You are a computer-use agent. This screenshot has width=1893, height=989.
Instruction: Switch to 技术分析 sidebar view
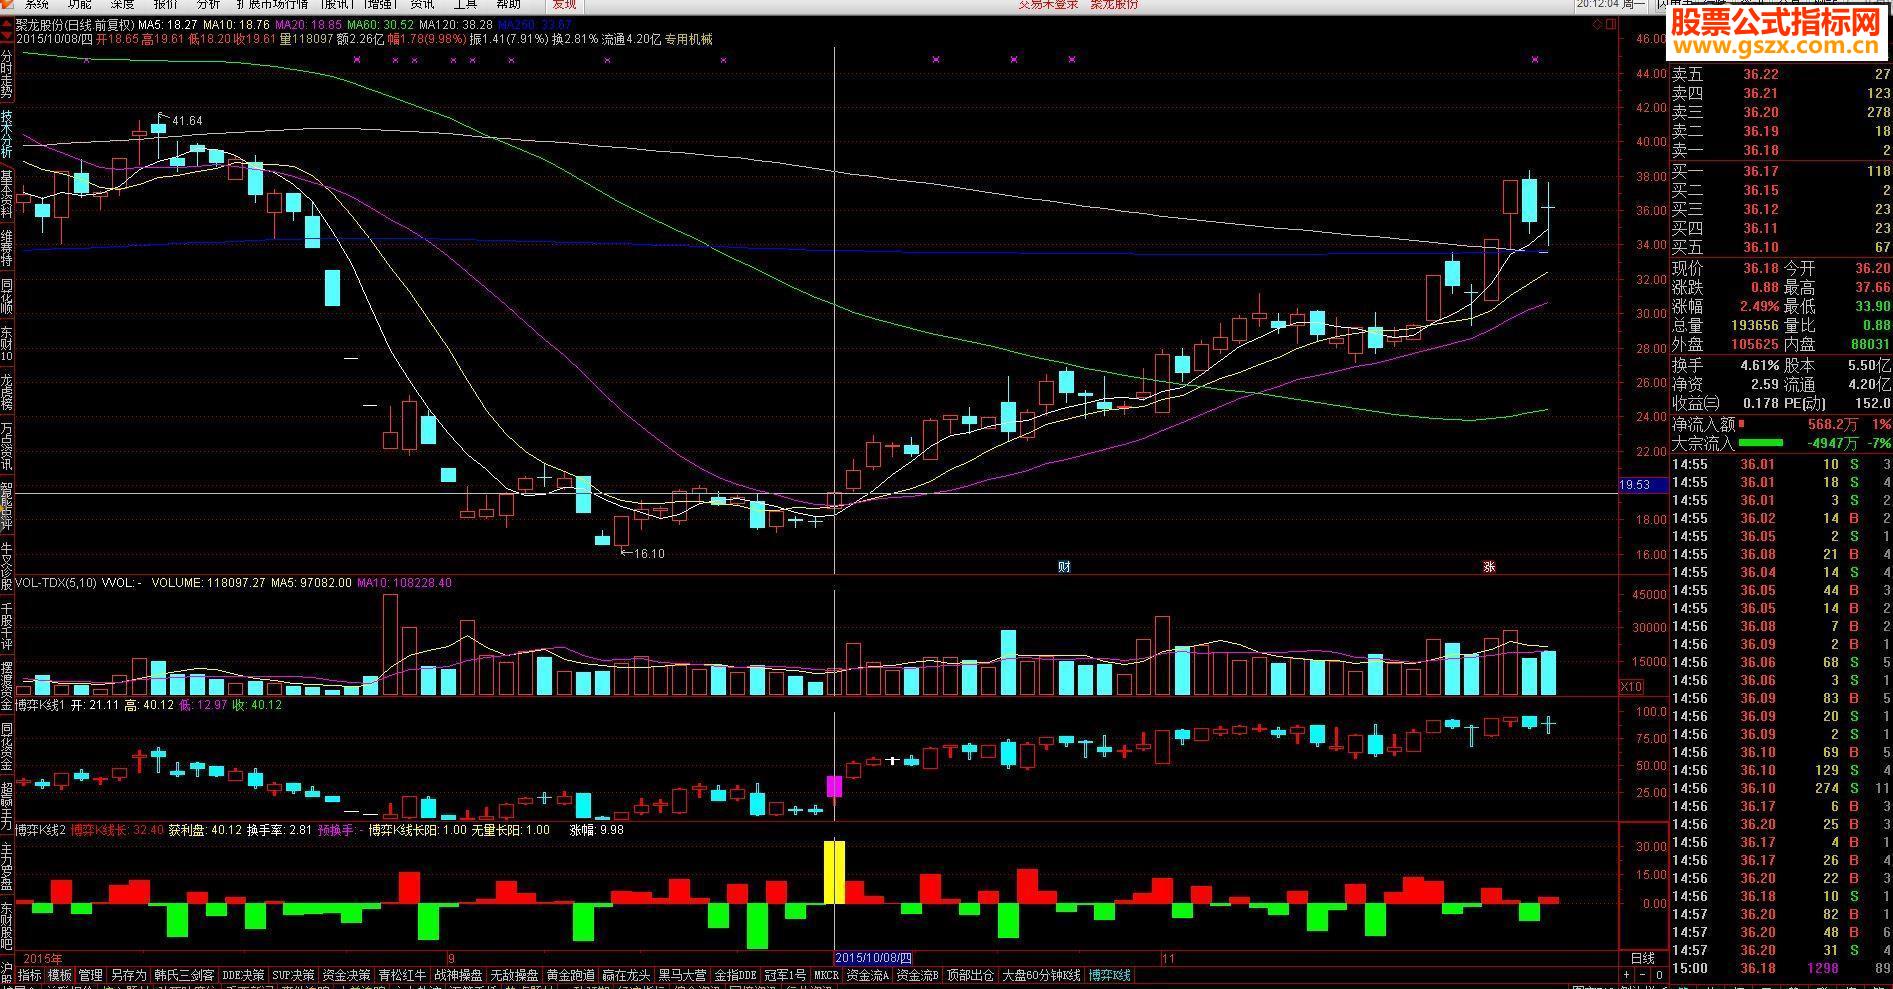[x=7, y=135]
